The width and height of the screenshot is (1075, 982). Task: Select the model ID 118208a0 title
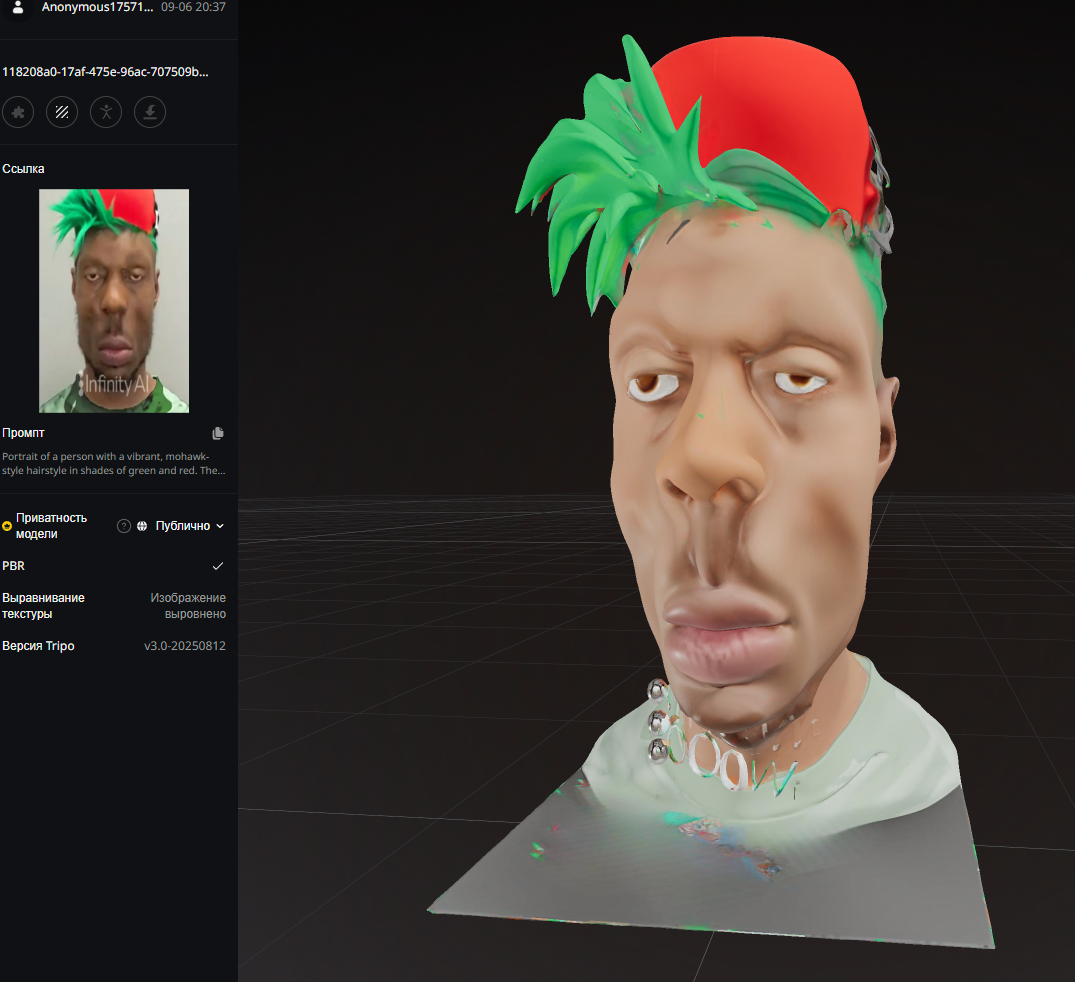(106, 72)
